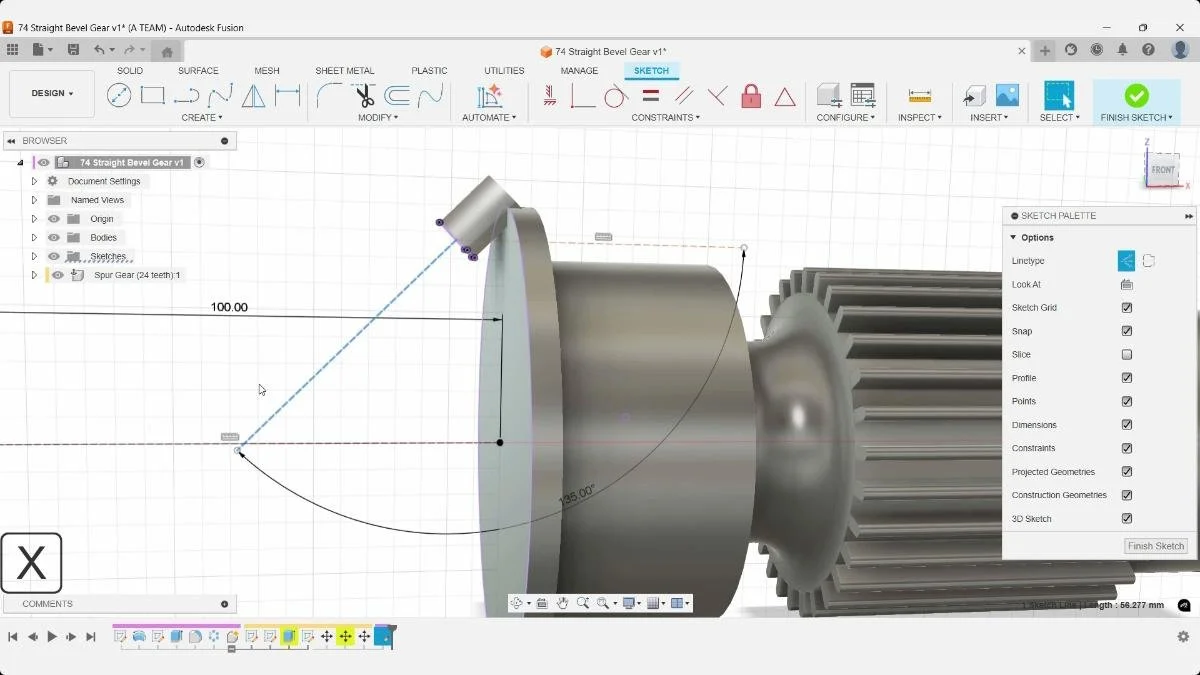Image resolution: width=1200 pixels, height=675 pixels.
Task: Expand the Sketches folder node
Action: (34, 257)
